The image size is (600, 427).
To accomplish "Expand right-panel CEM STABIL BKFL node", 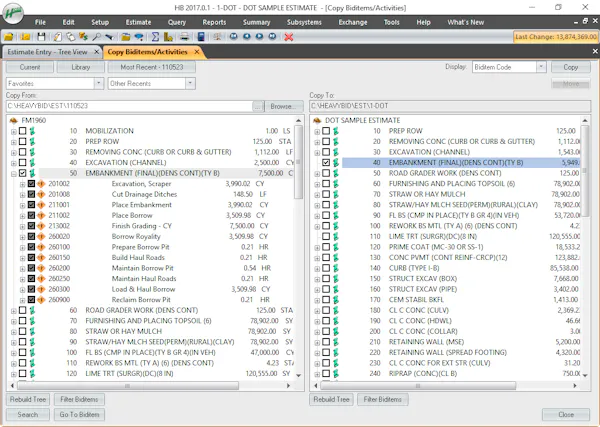I will click(x=317, y=300).
